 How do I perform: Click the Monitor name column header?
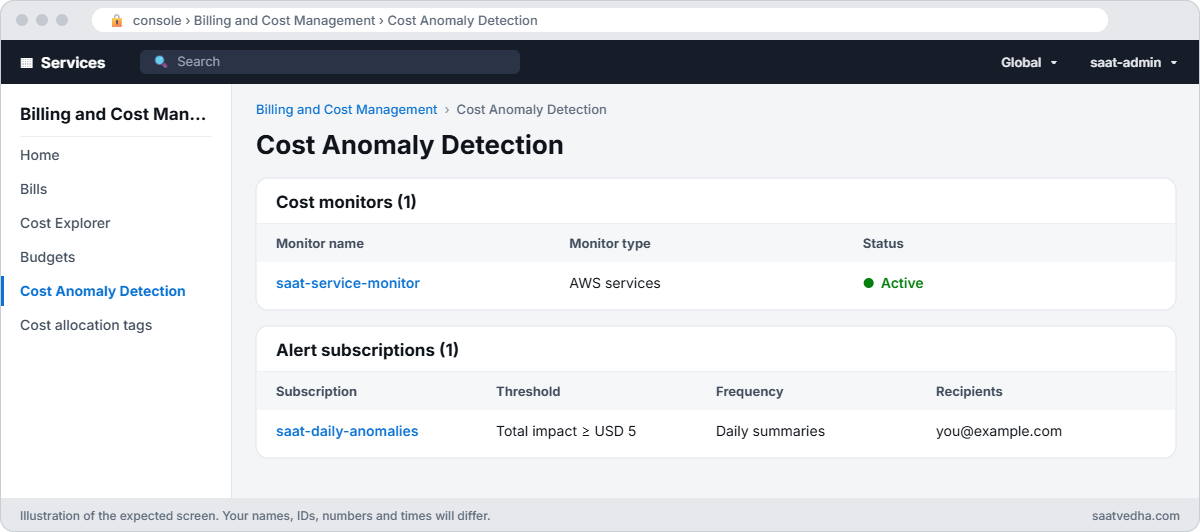click(320, 243)
